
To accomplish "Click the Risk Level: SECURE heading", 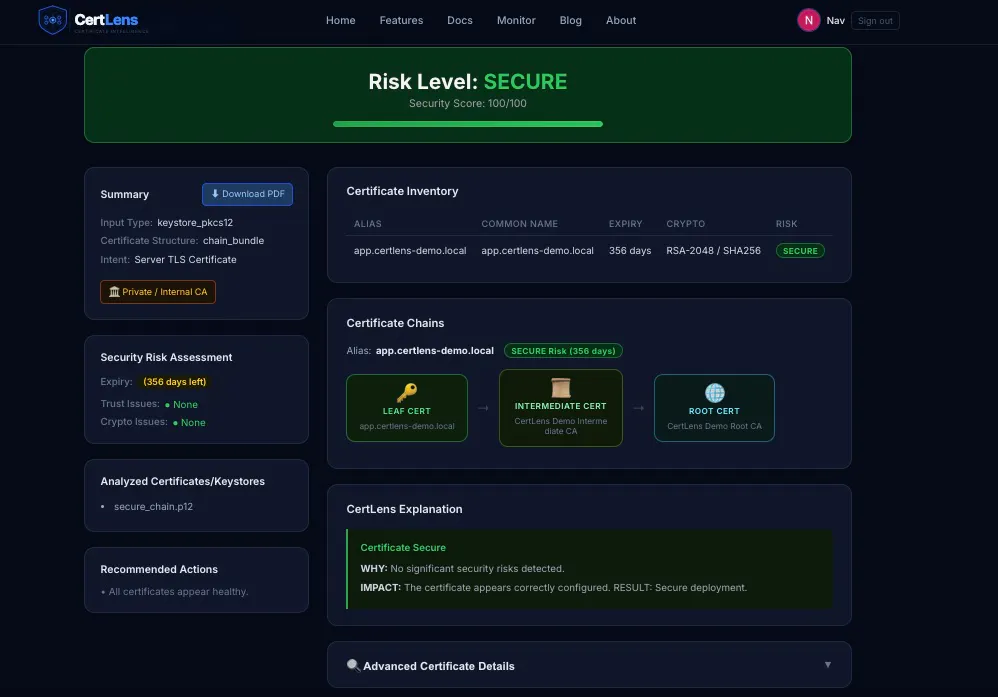I will click(468, 81).
